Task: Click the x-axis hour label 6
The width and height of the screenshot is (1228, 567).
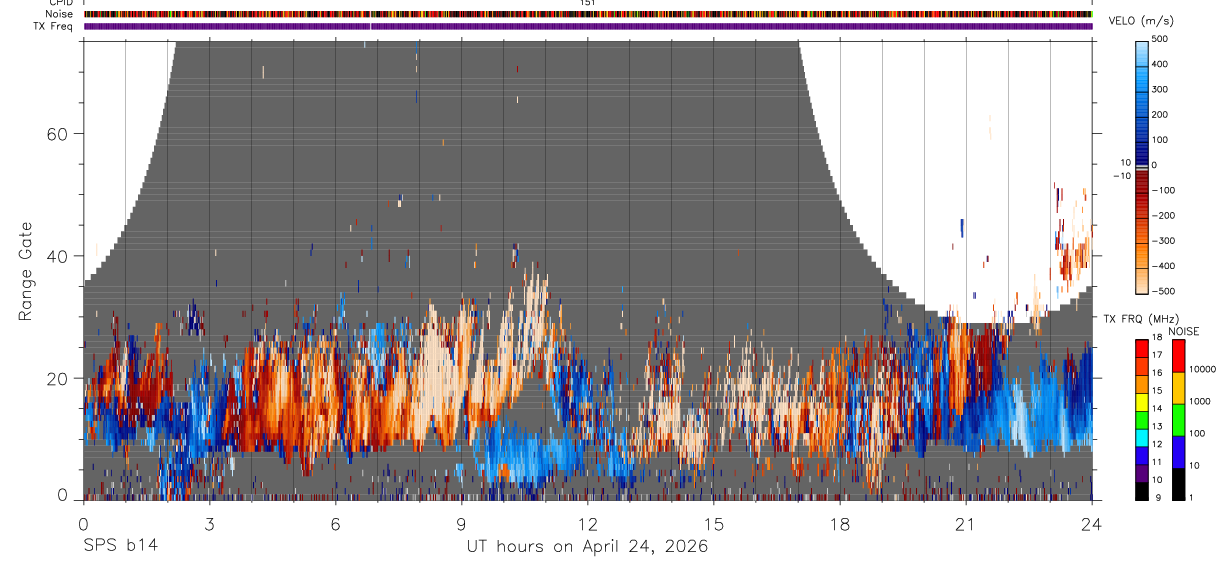Action: [335, 524]
